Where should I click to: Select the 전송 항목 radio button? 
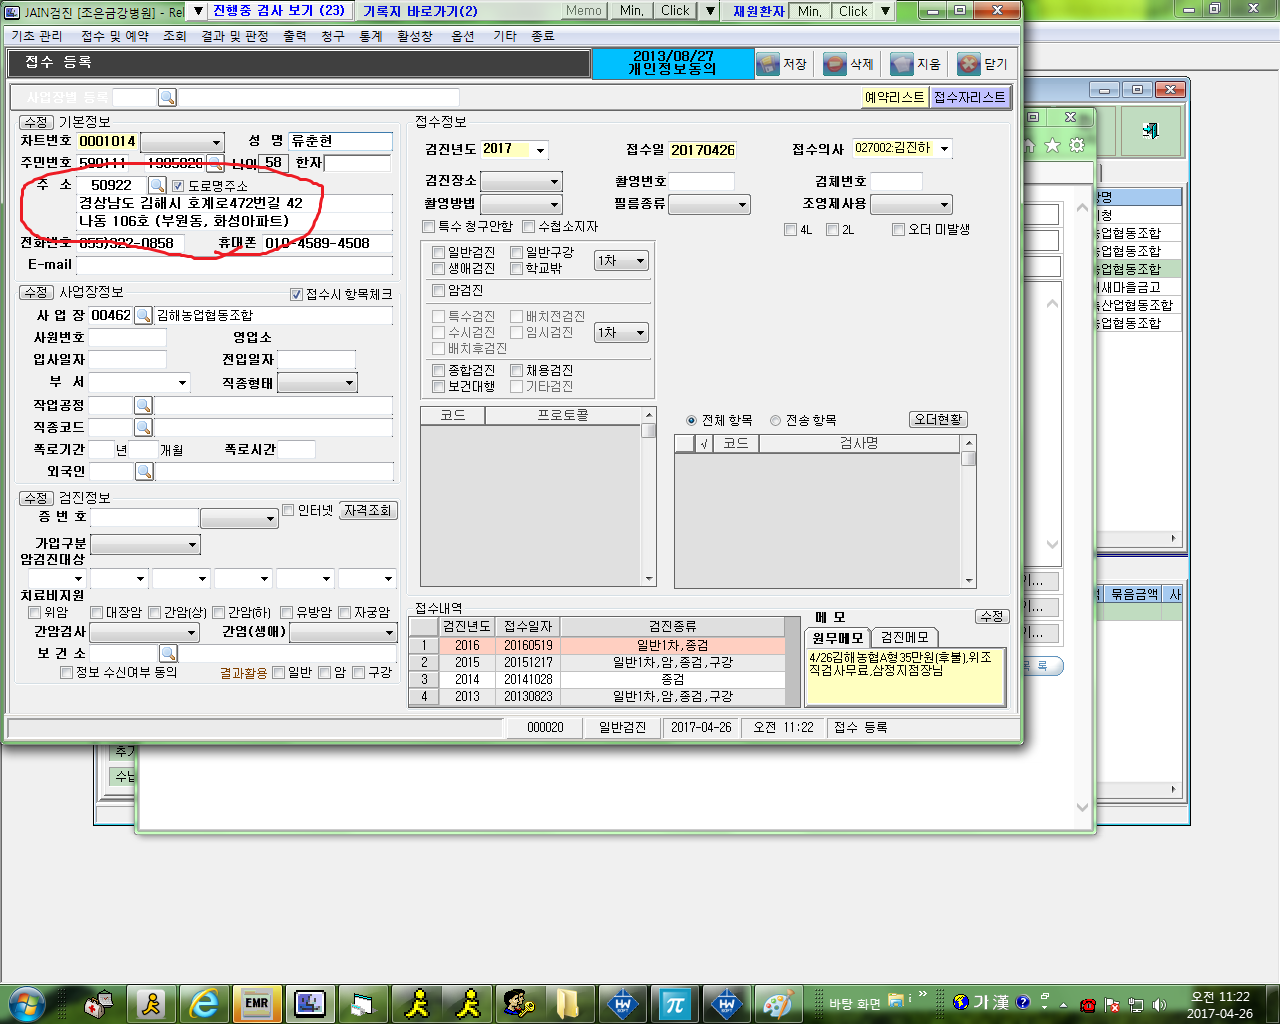coord(775,421)
